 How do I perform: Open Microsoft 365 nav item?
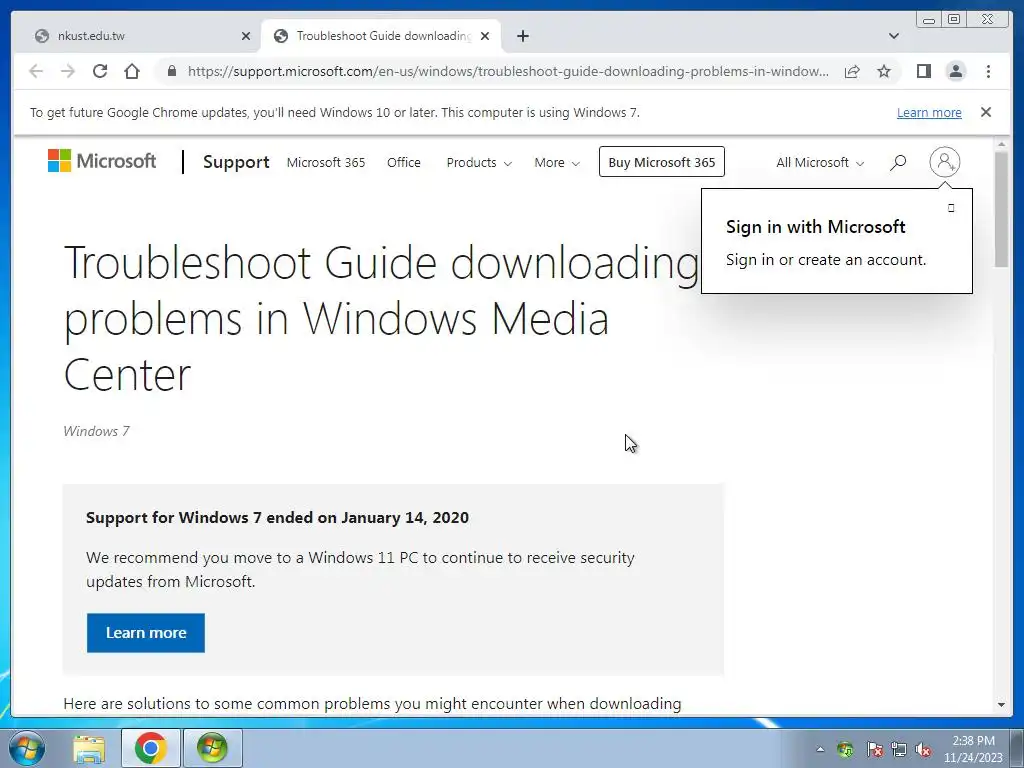point(326,163)
